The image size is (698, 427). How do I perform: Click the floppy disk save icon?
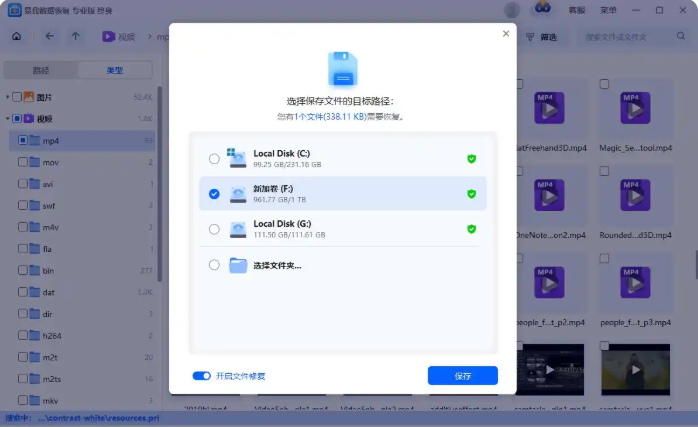[342, 69]
